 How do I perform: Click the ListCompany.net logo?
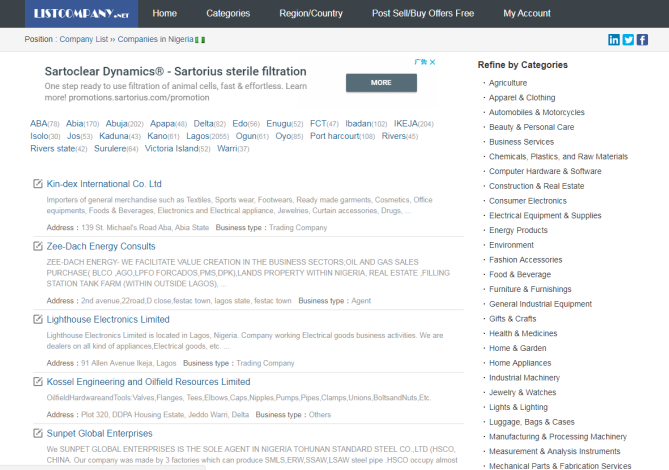coord(66,13)
